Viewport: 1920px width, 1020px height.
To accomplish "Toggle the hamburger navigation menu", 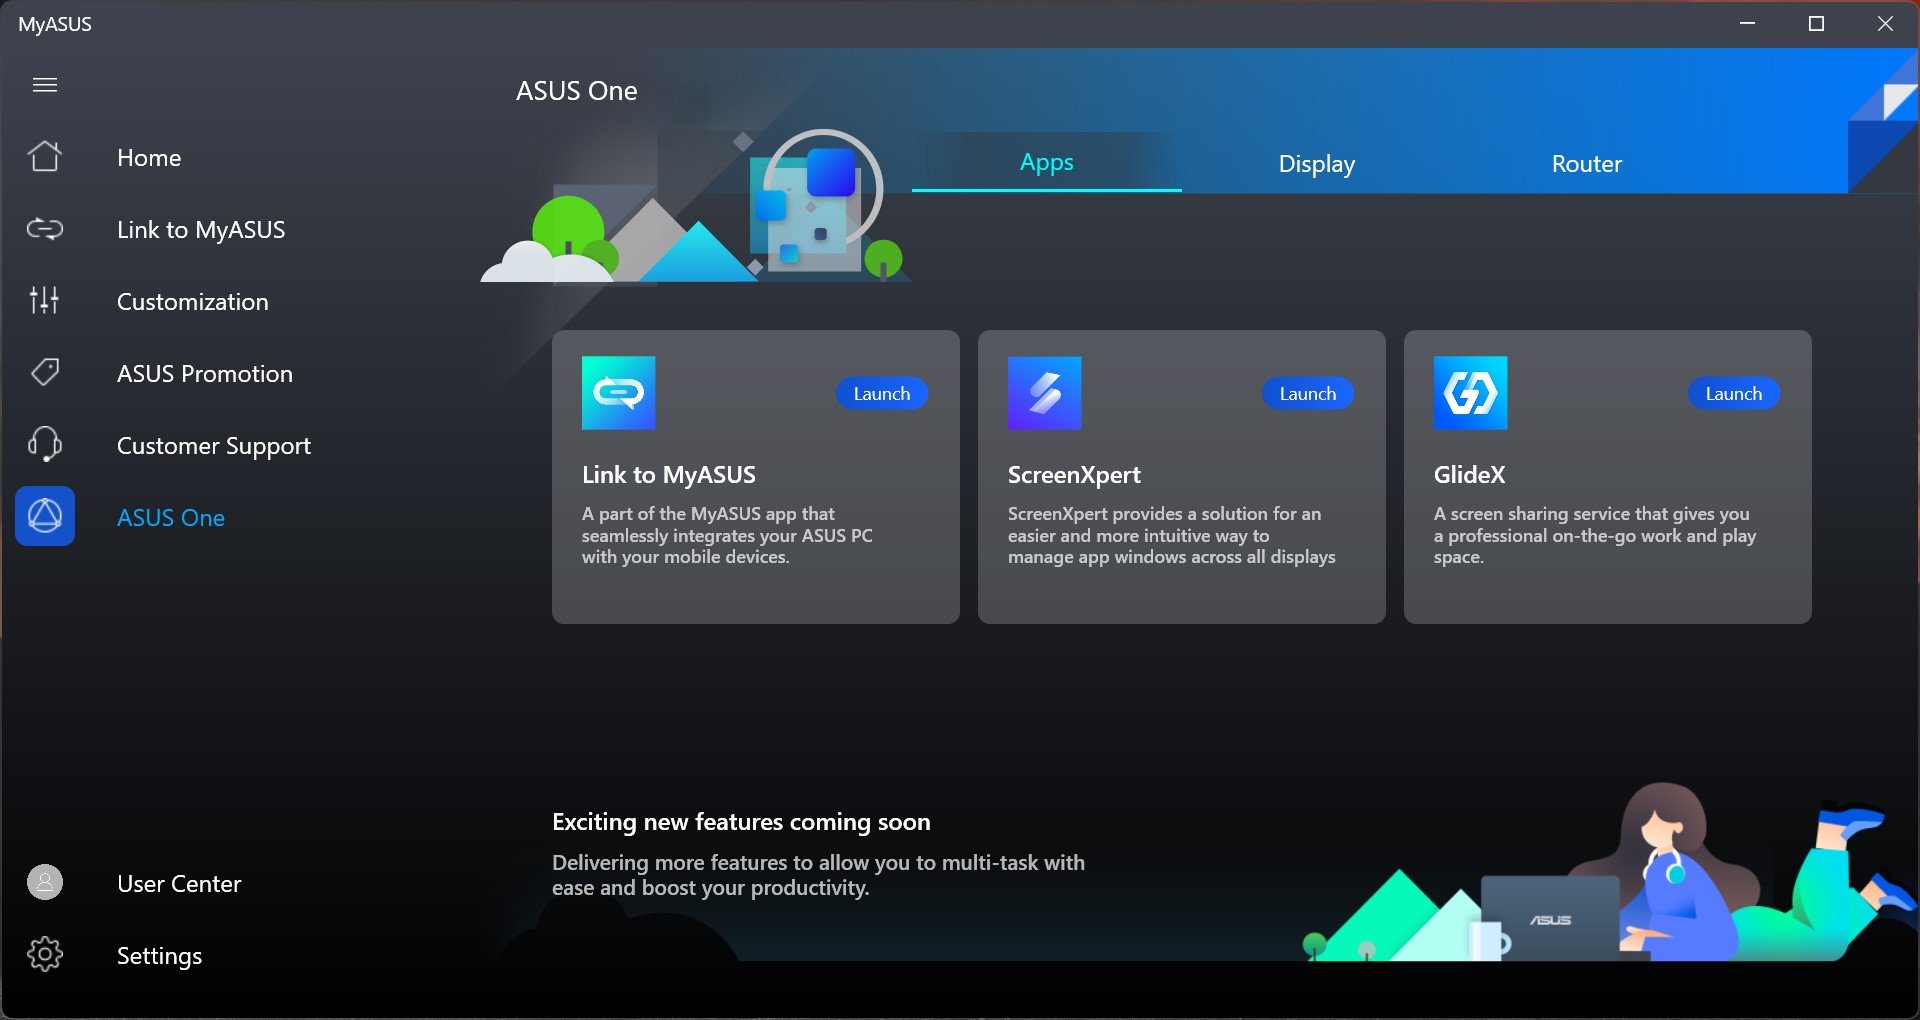I will pyautogui.click(x=45, y=85).
